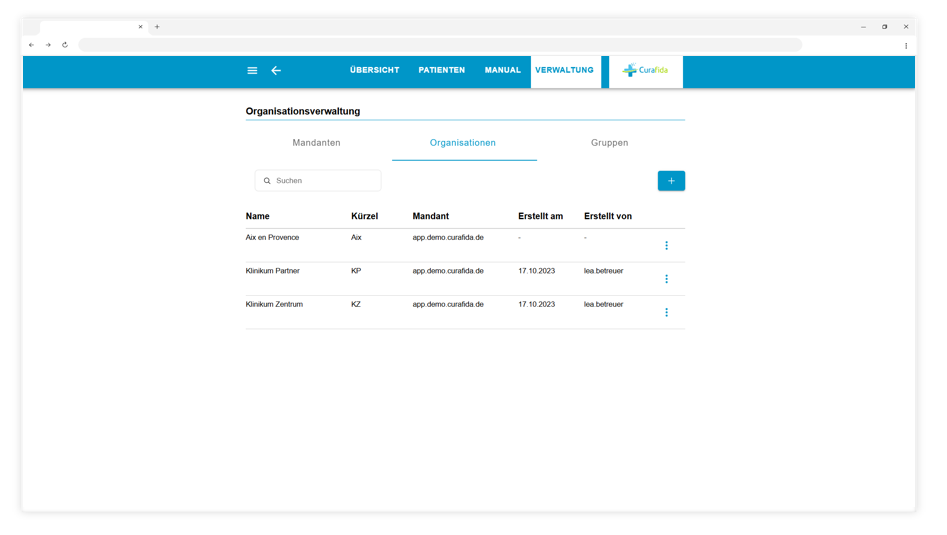This screenshot has width=947, height=535.
Task: Open a new browser tab
Action: pos(157,27)
